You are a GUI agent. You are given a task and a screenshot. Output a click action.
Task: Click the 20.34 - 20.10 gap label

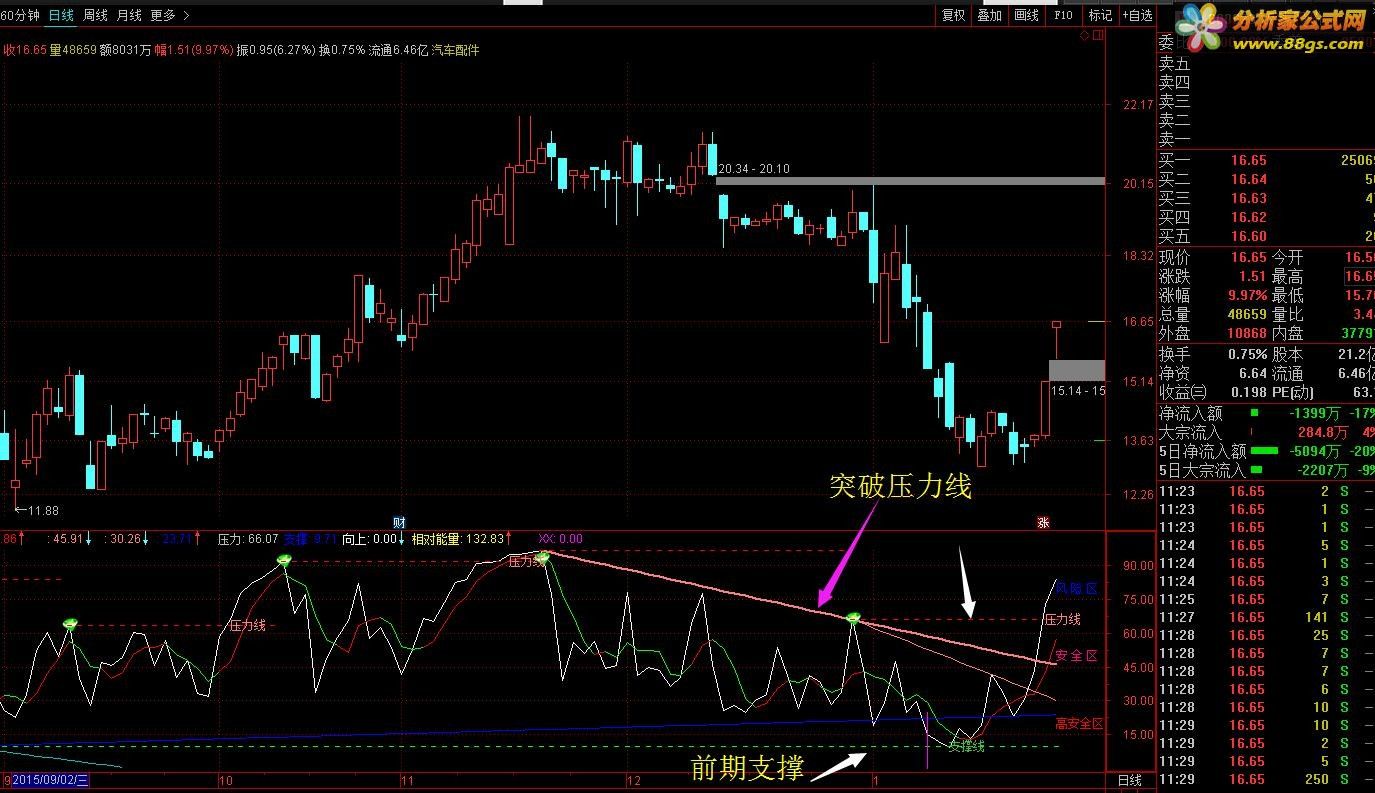click(x=754, y=169)
